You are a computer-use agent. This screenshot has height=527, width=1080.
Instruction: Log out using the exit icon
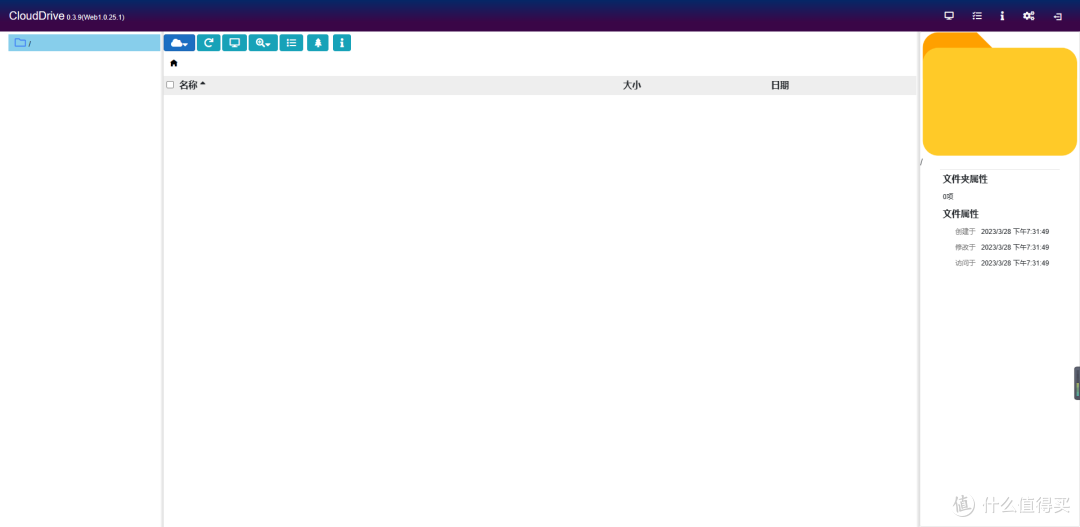tap(1057, 16)
